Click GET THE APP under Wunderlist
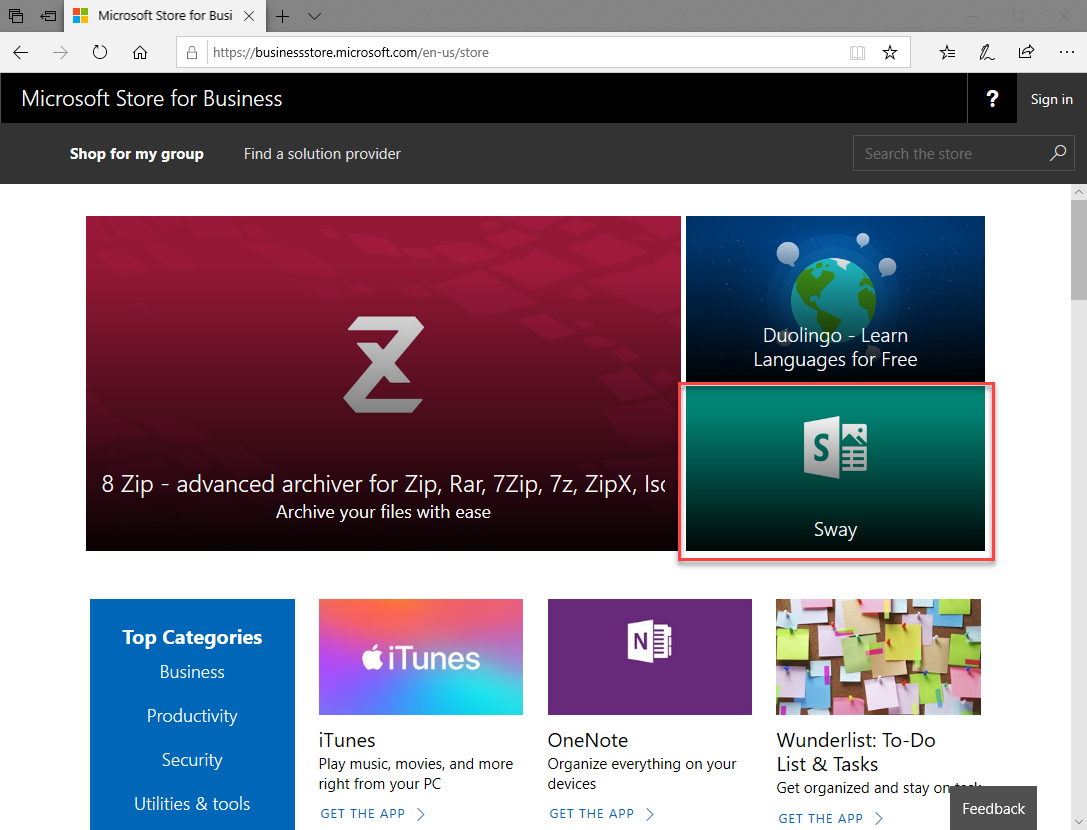Viewport: 1087px width, 830px height. click(x=830, y=818)
